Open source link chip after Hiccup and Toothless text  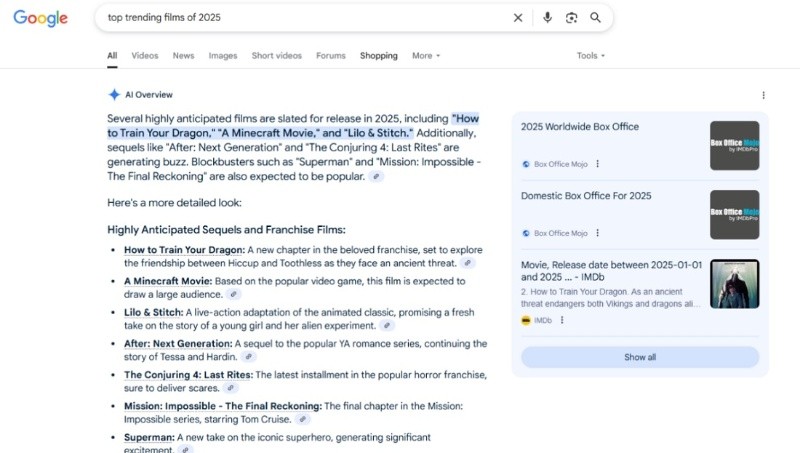[x=467, y=263]
